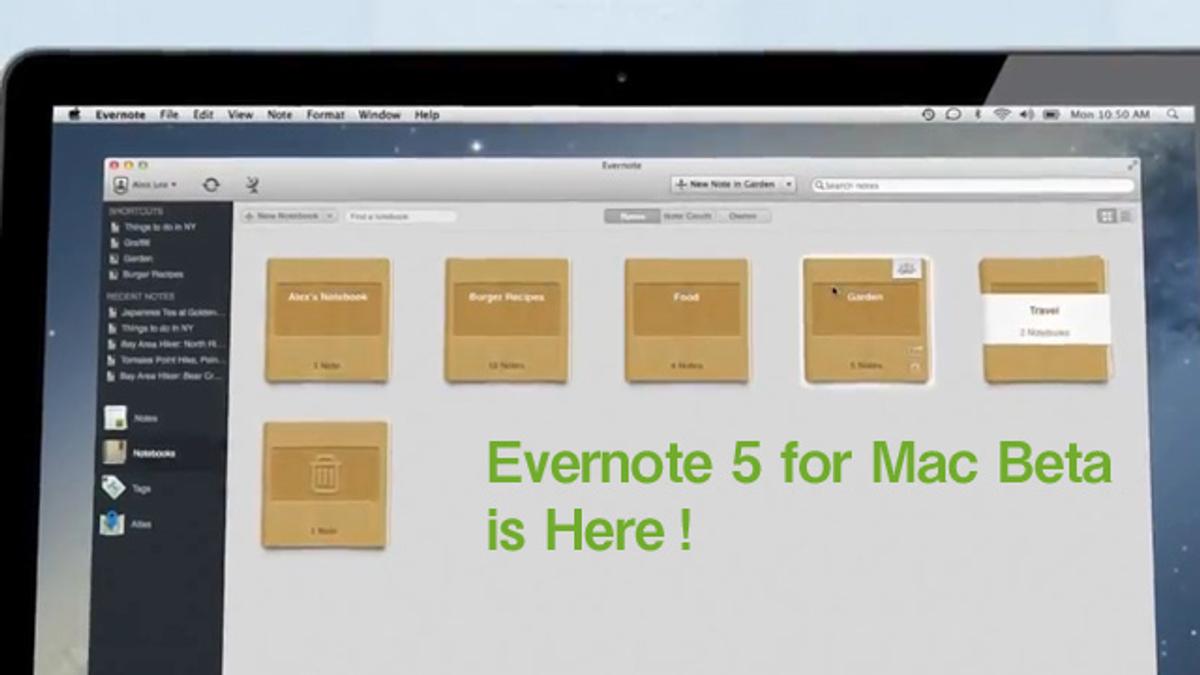The image size is (1200, 675).
Task: Click the New Note in Garden button
Action: pyautogui.click(x=725, y=185)
